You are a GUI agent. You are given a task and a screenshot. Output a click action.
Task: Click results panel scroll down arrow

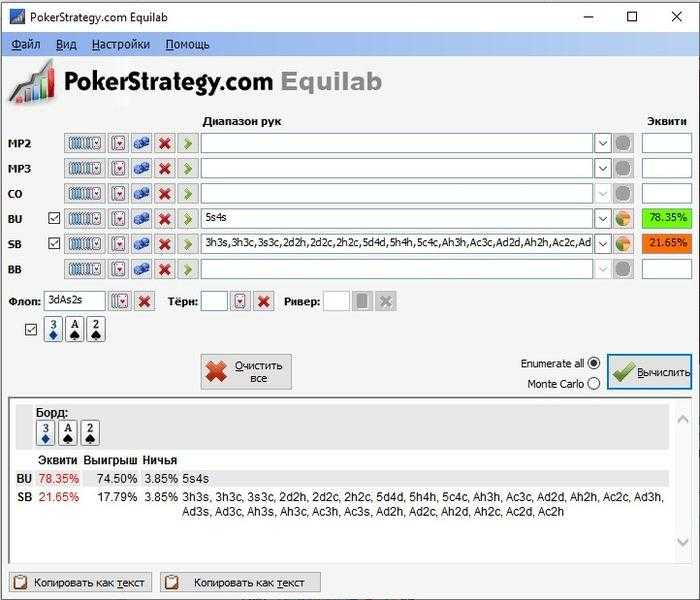click(x=683, y=542)
